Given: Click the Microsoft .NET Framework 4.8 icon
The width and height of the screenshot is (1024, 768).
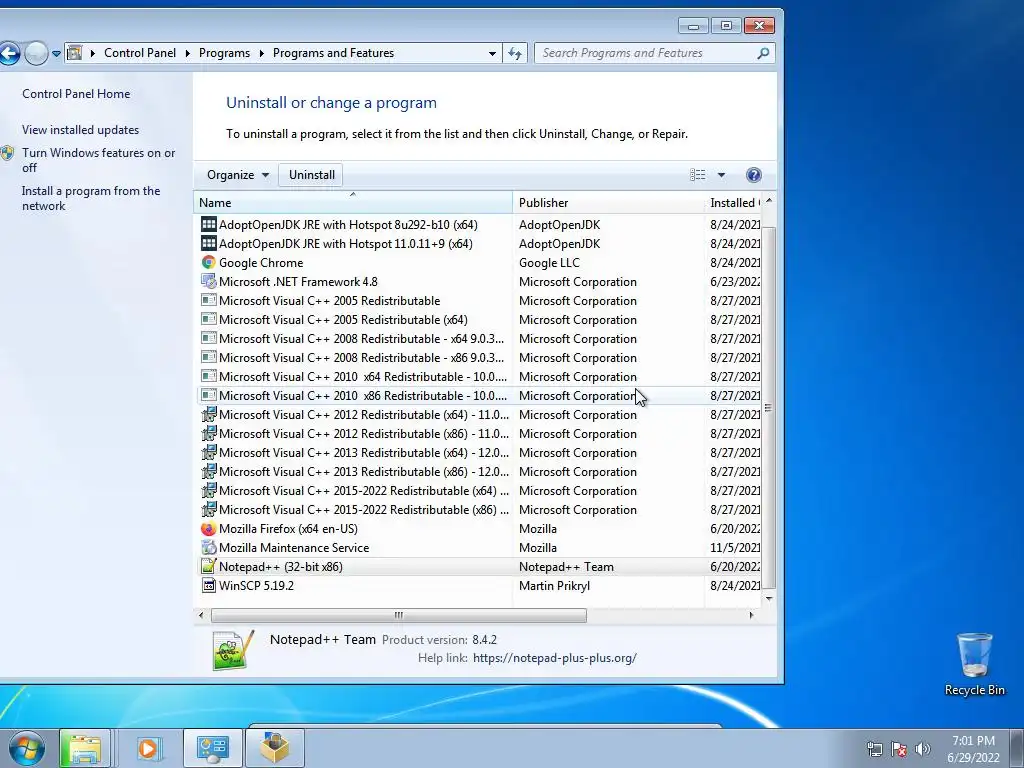Looking at the screenshot, I should [208, 281].
